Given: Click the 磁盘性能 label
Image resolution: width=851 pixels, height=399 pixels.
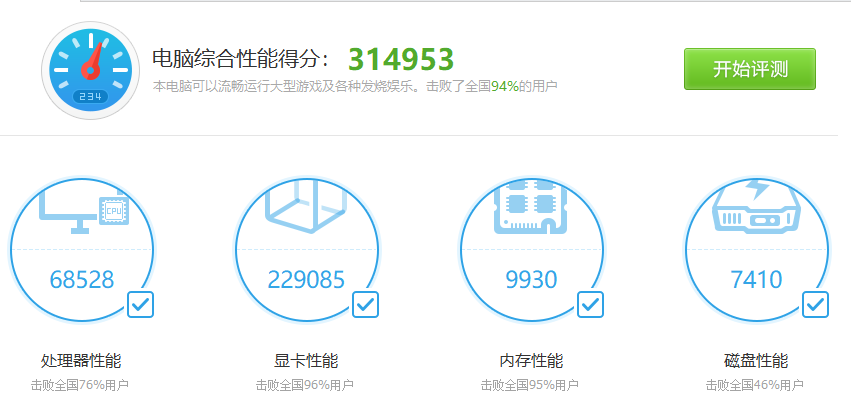Looking at the screenshot, I should [x=756, y=360].
